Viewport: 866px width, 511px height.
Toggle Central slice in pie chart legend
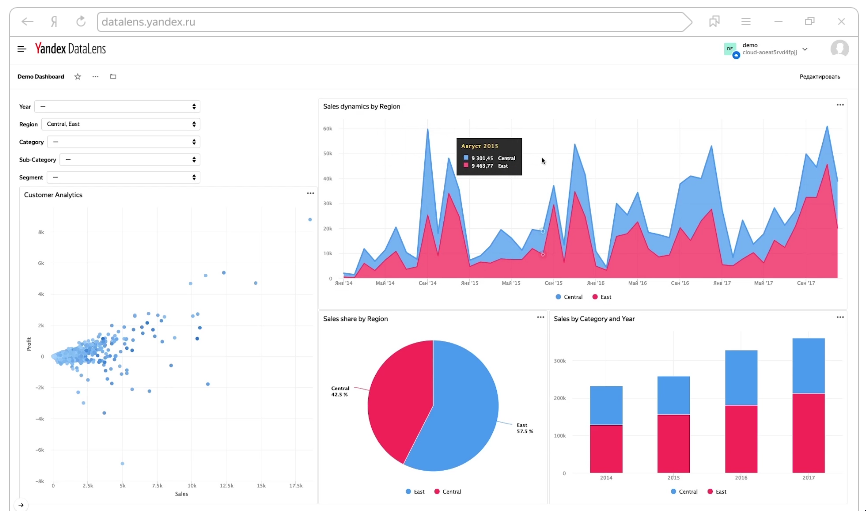[448, 492]
